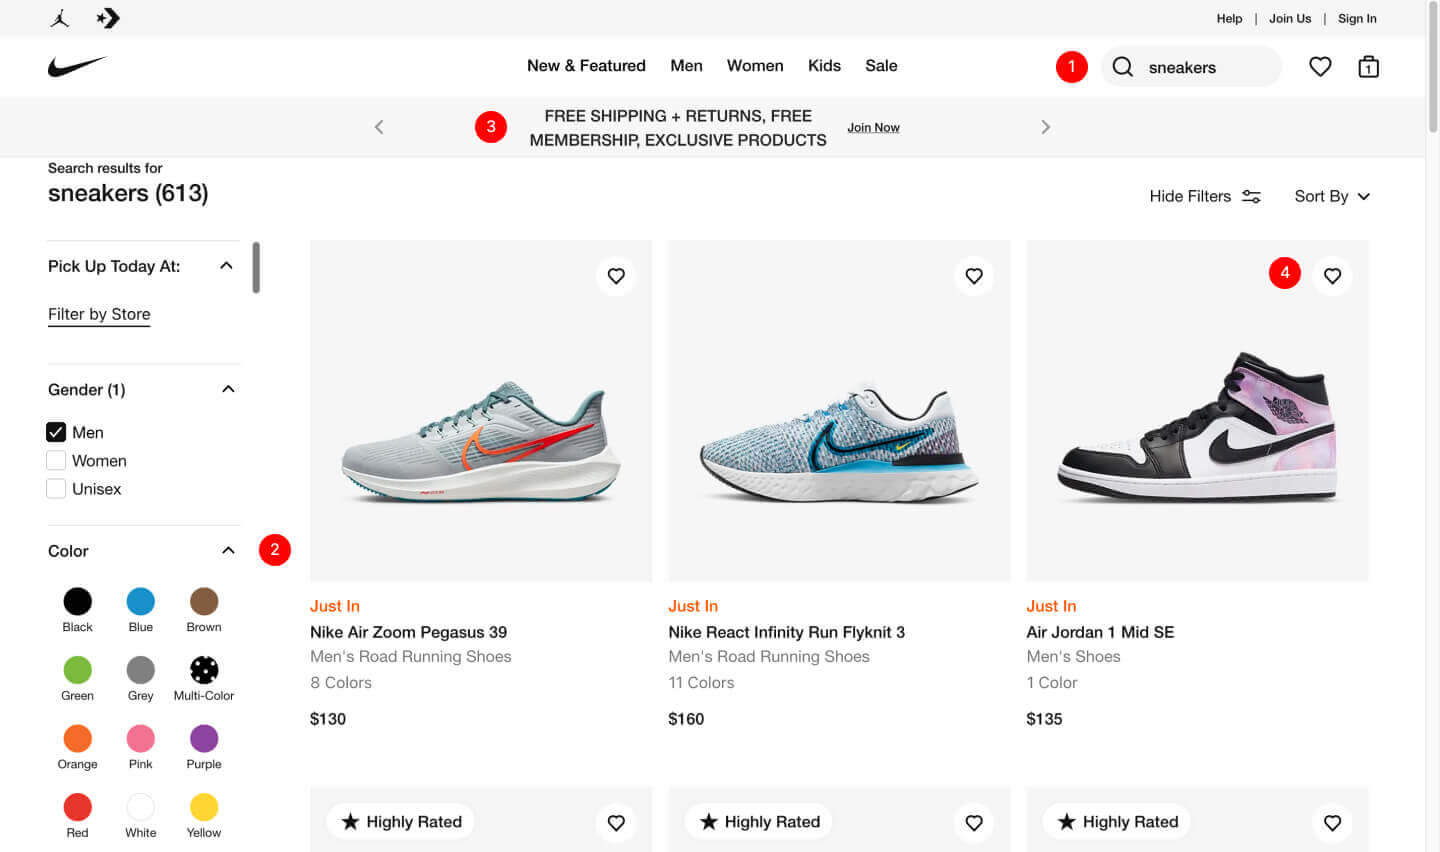
Task: Open the New & Featured menu
Action: (586, 66)
